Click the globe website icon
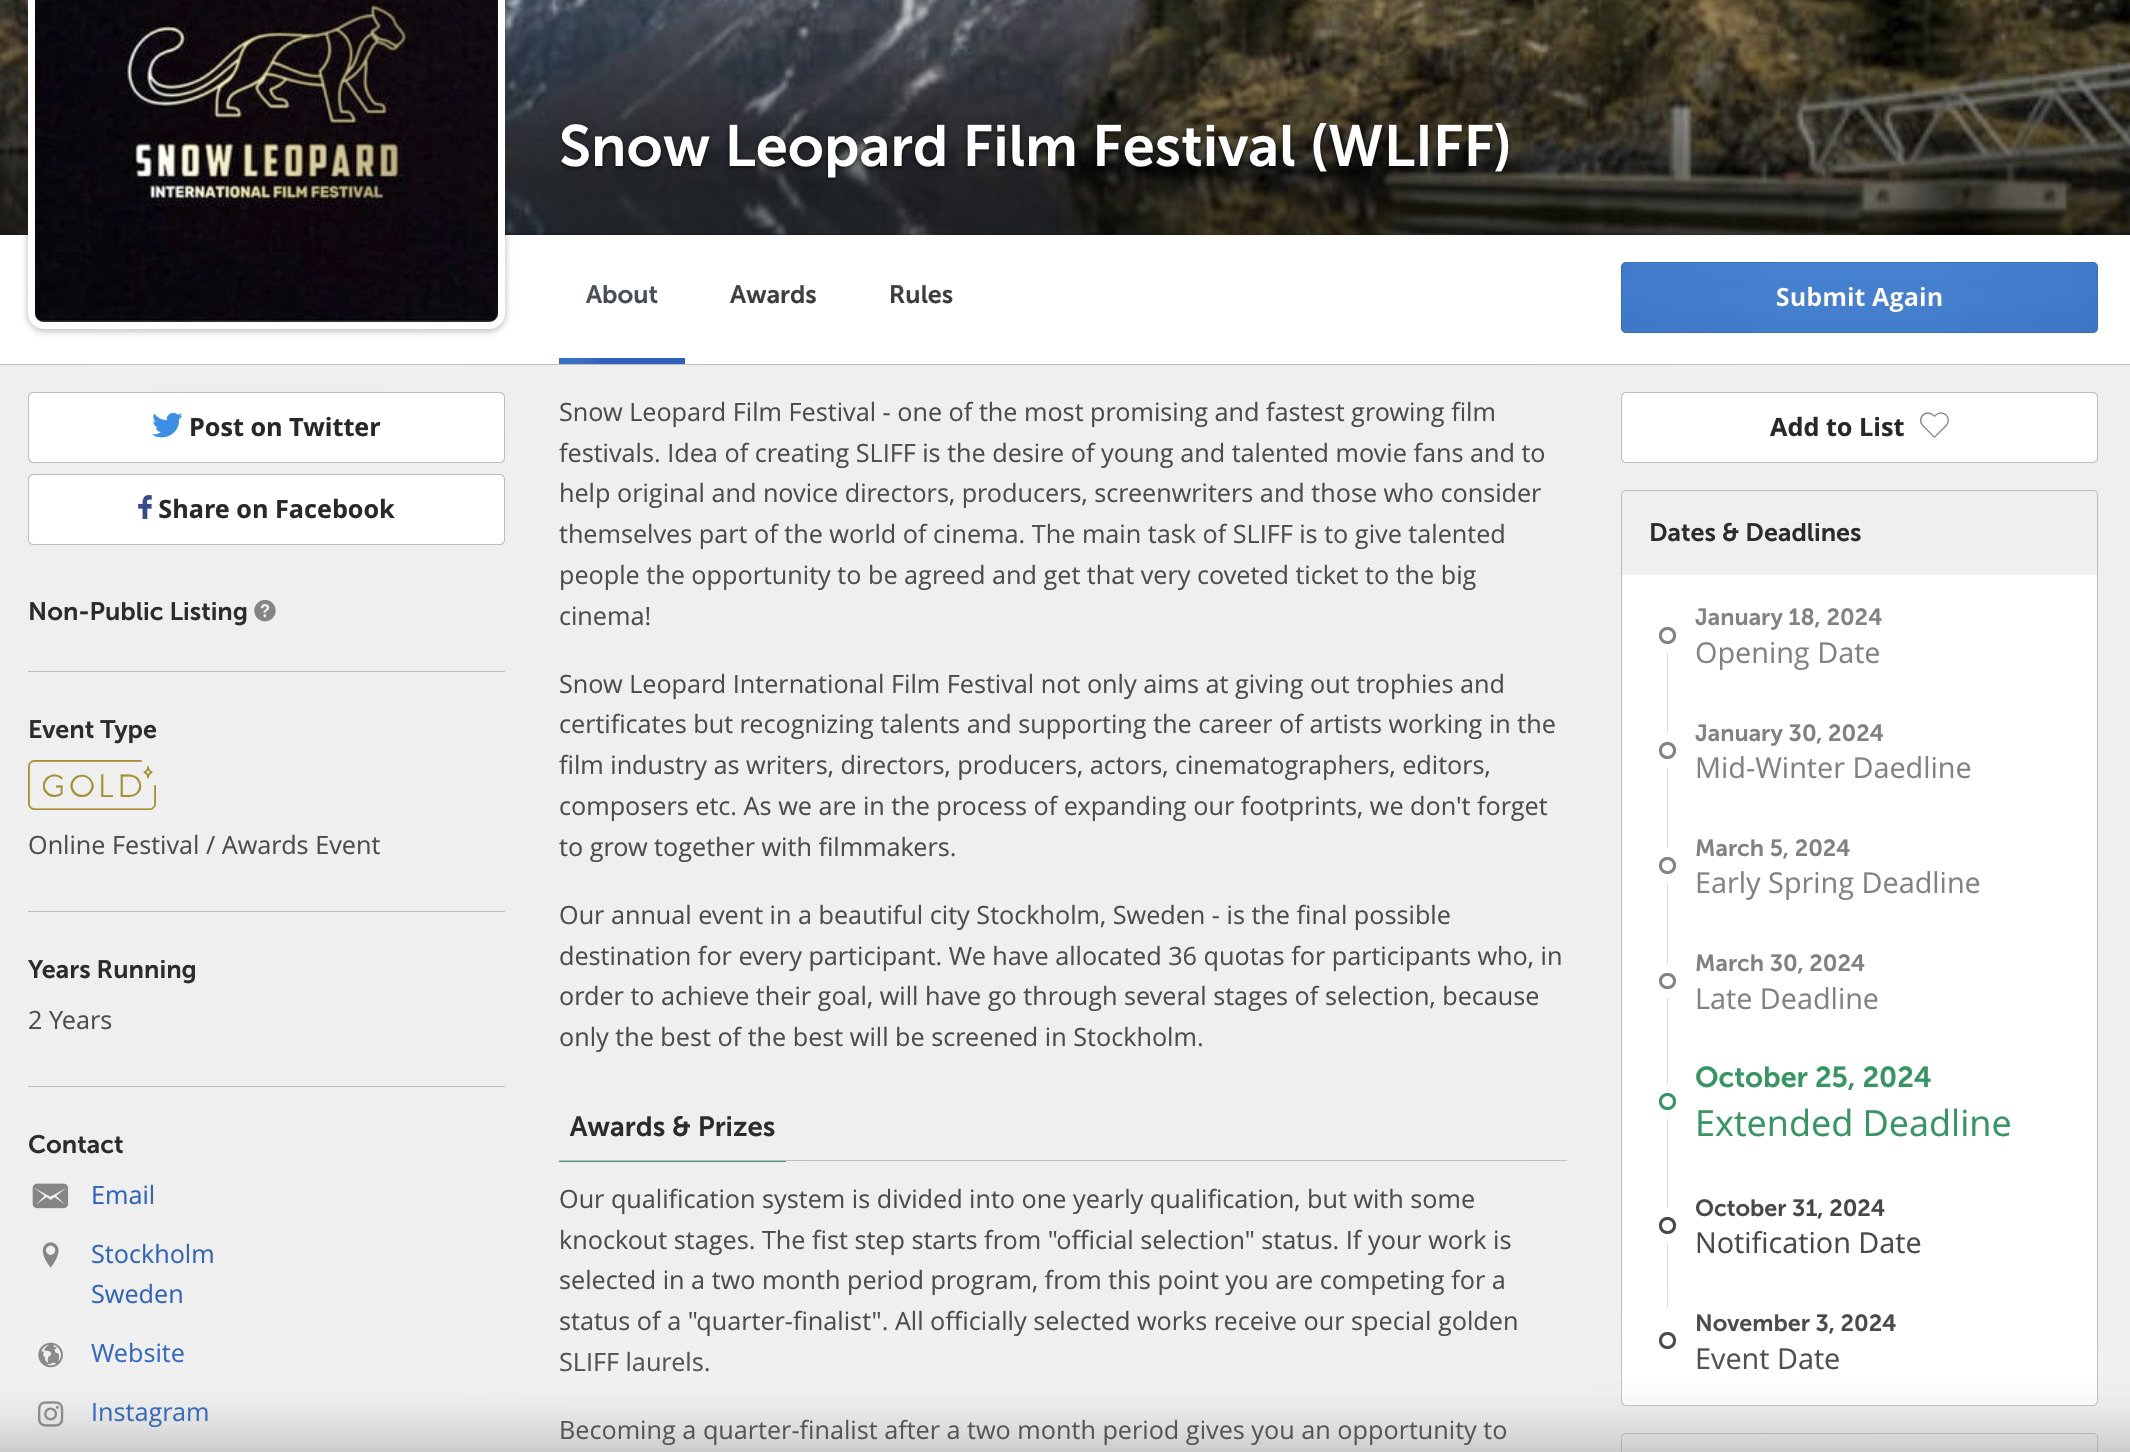 click(x=50, y=1354)
